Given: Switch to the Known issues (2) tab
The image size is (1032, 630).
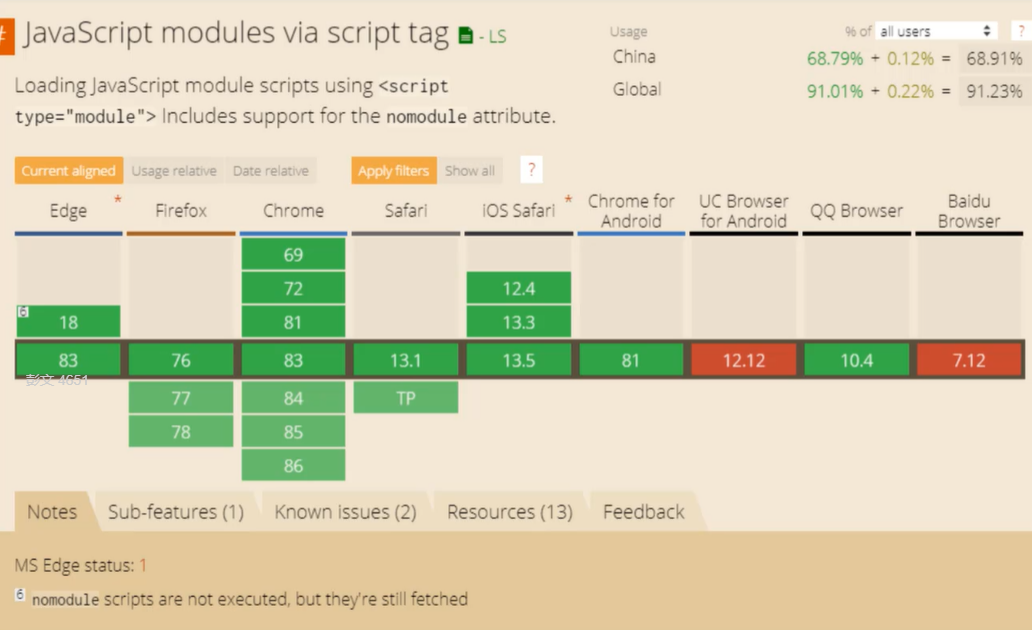Looking at the screenshot, I should point(345,512).
